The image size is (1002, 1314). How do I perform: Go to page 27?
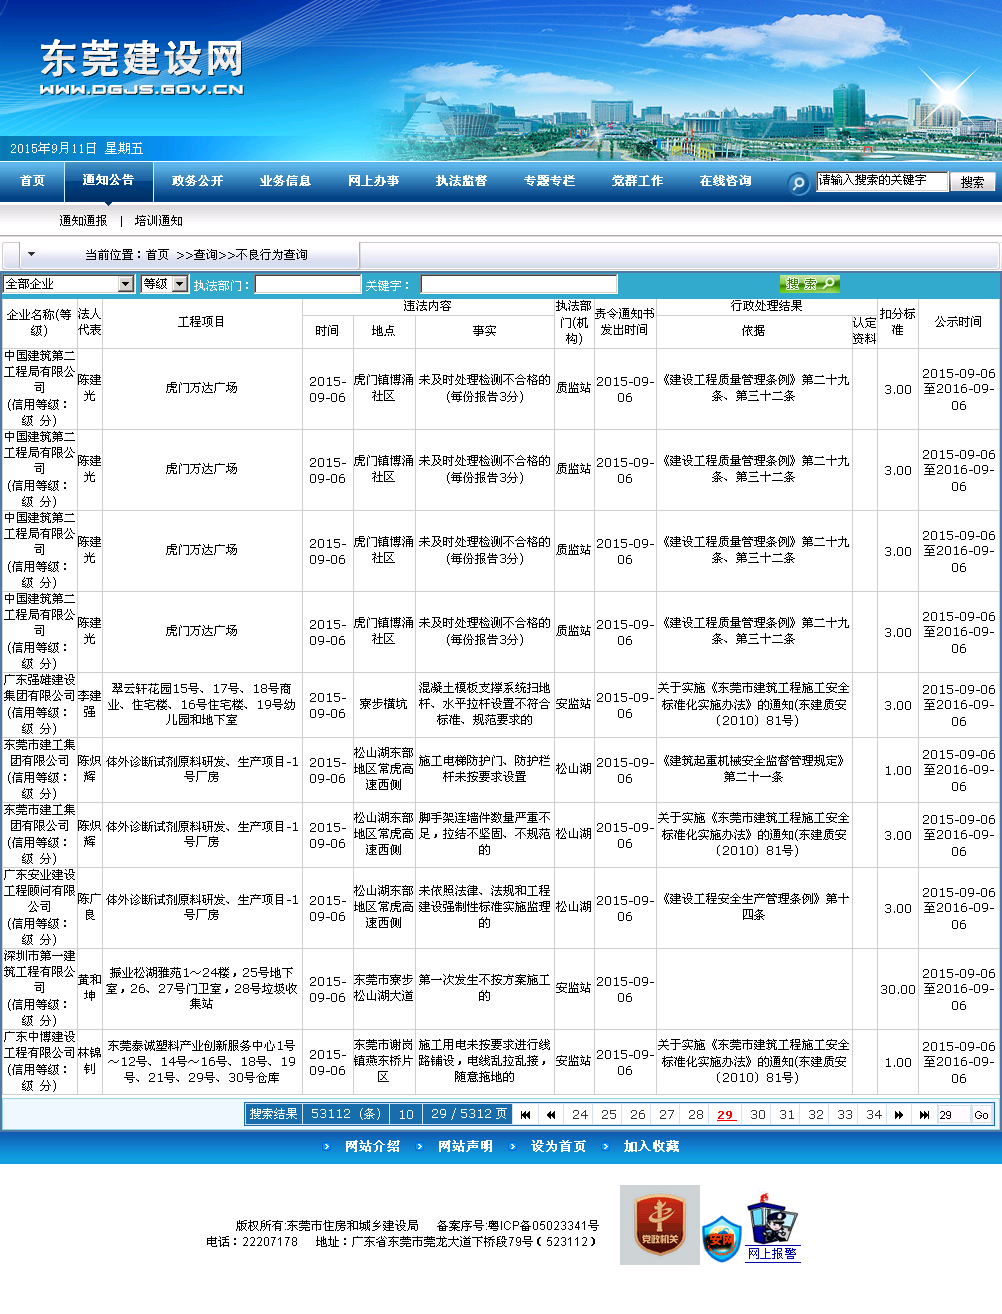667,1114
